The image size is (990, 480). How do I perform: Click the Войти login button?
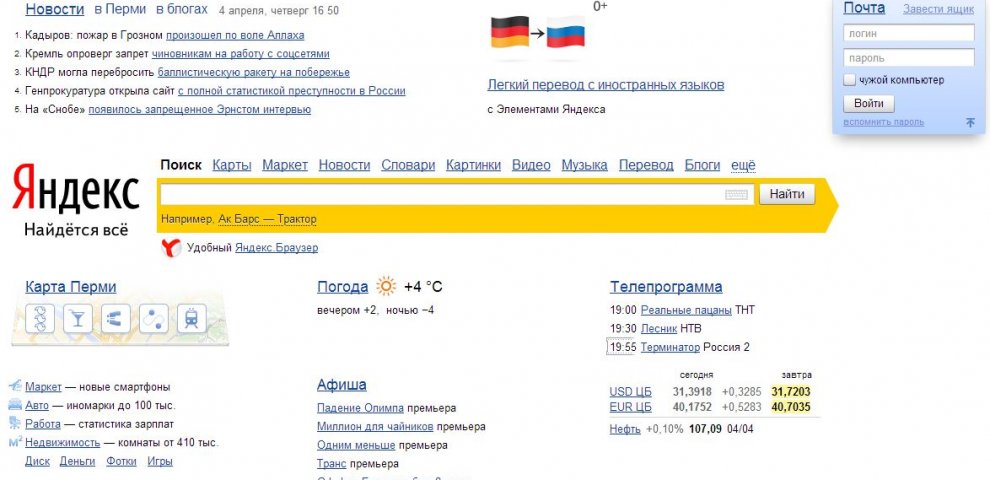point(868,104)
